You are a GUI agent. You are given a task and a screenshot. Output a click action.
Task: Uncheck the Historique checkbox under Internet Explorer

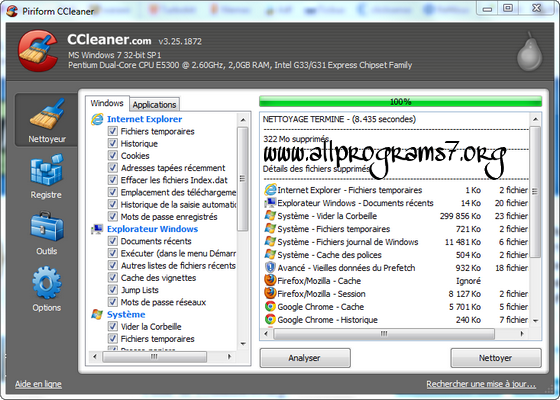click(112, 143)
